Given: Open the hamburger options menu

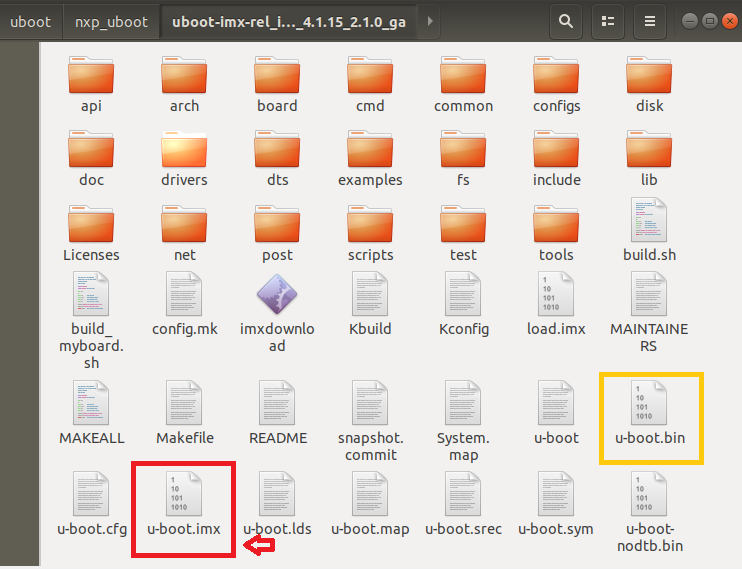Looking at the screenshot, I should pos(650,21).
